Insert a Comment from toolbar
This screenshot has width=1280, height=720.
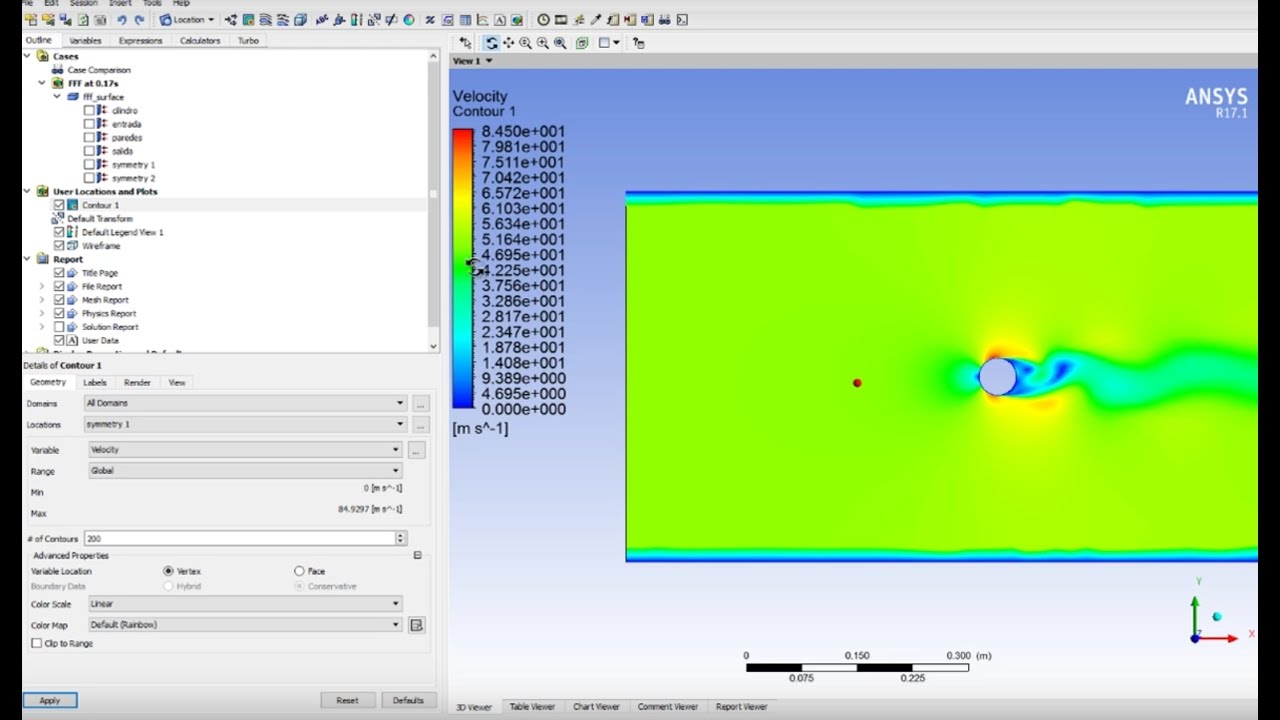500,19
